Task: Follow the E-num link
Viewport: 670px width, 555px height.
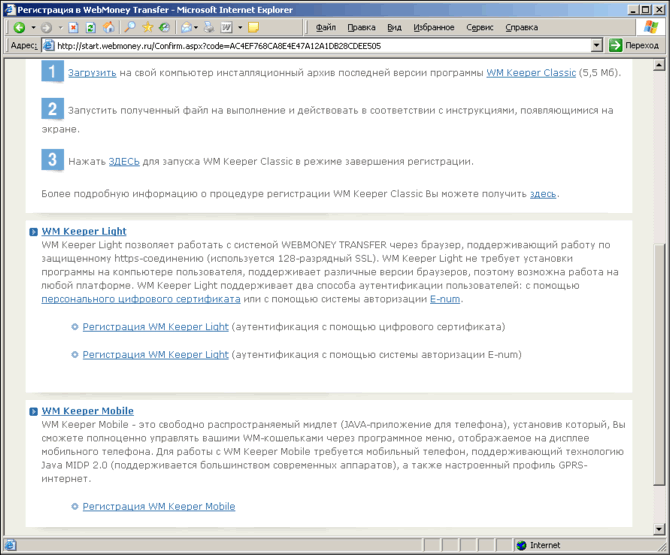Action: [445, 299]
